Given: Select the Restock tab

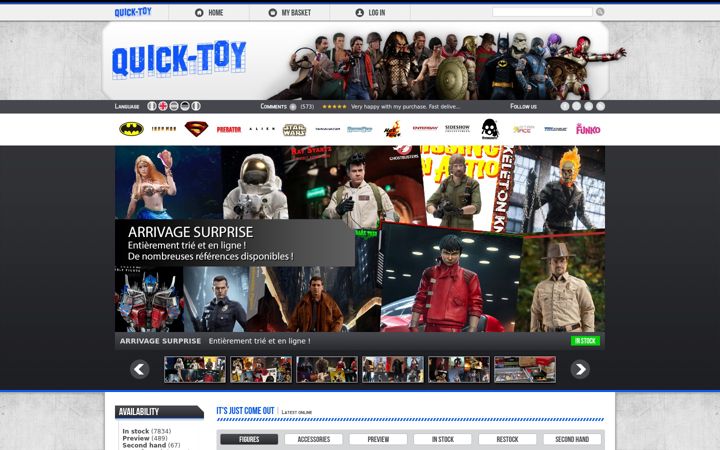Looking at the screenshot, I should pyautogui.click(x=507, y=439).
